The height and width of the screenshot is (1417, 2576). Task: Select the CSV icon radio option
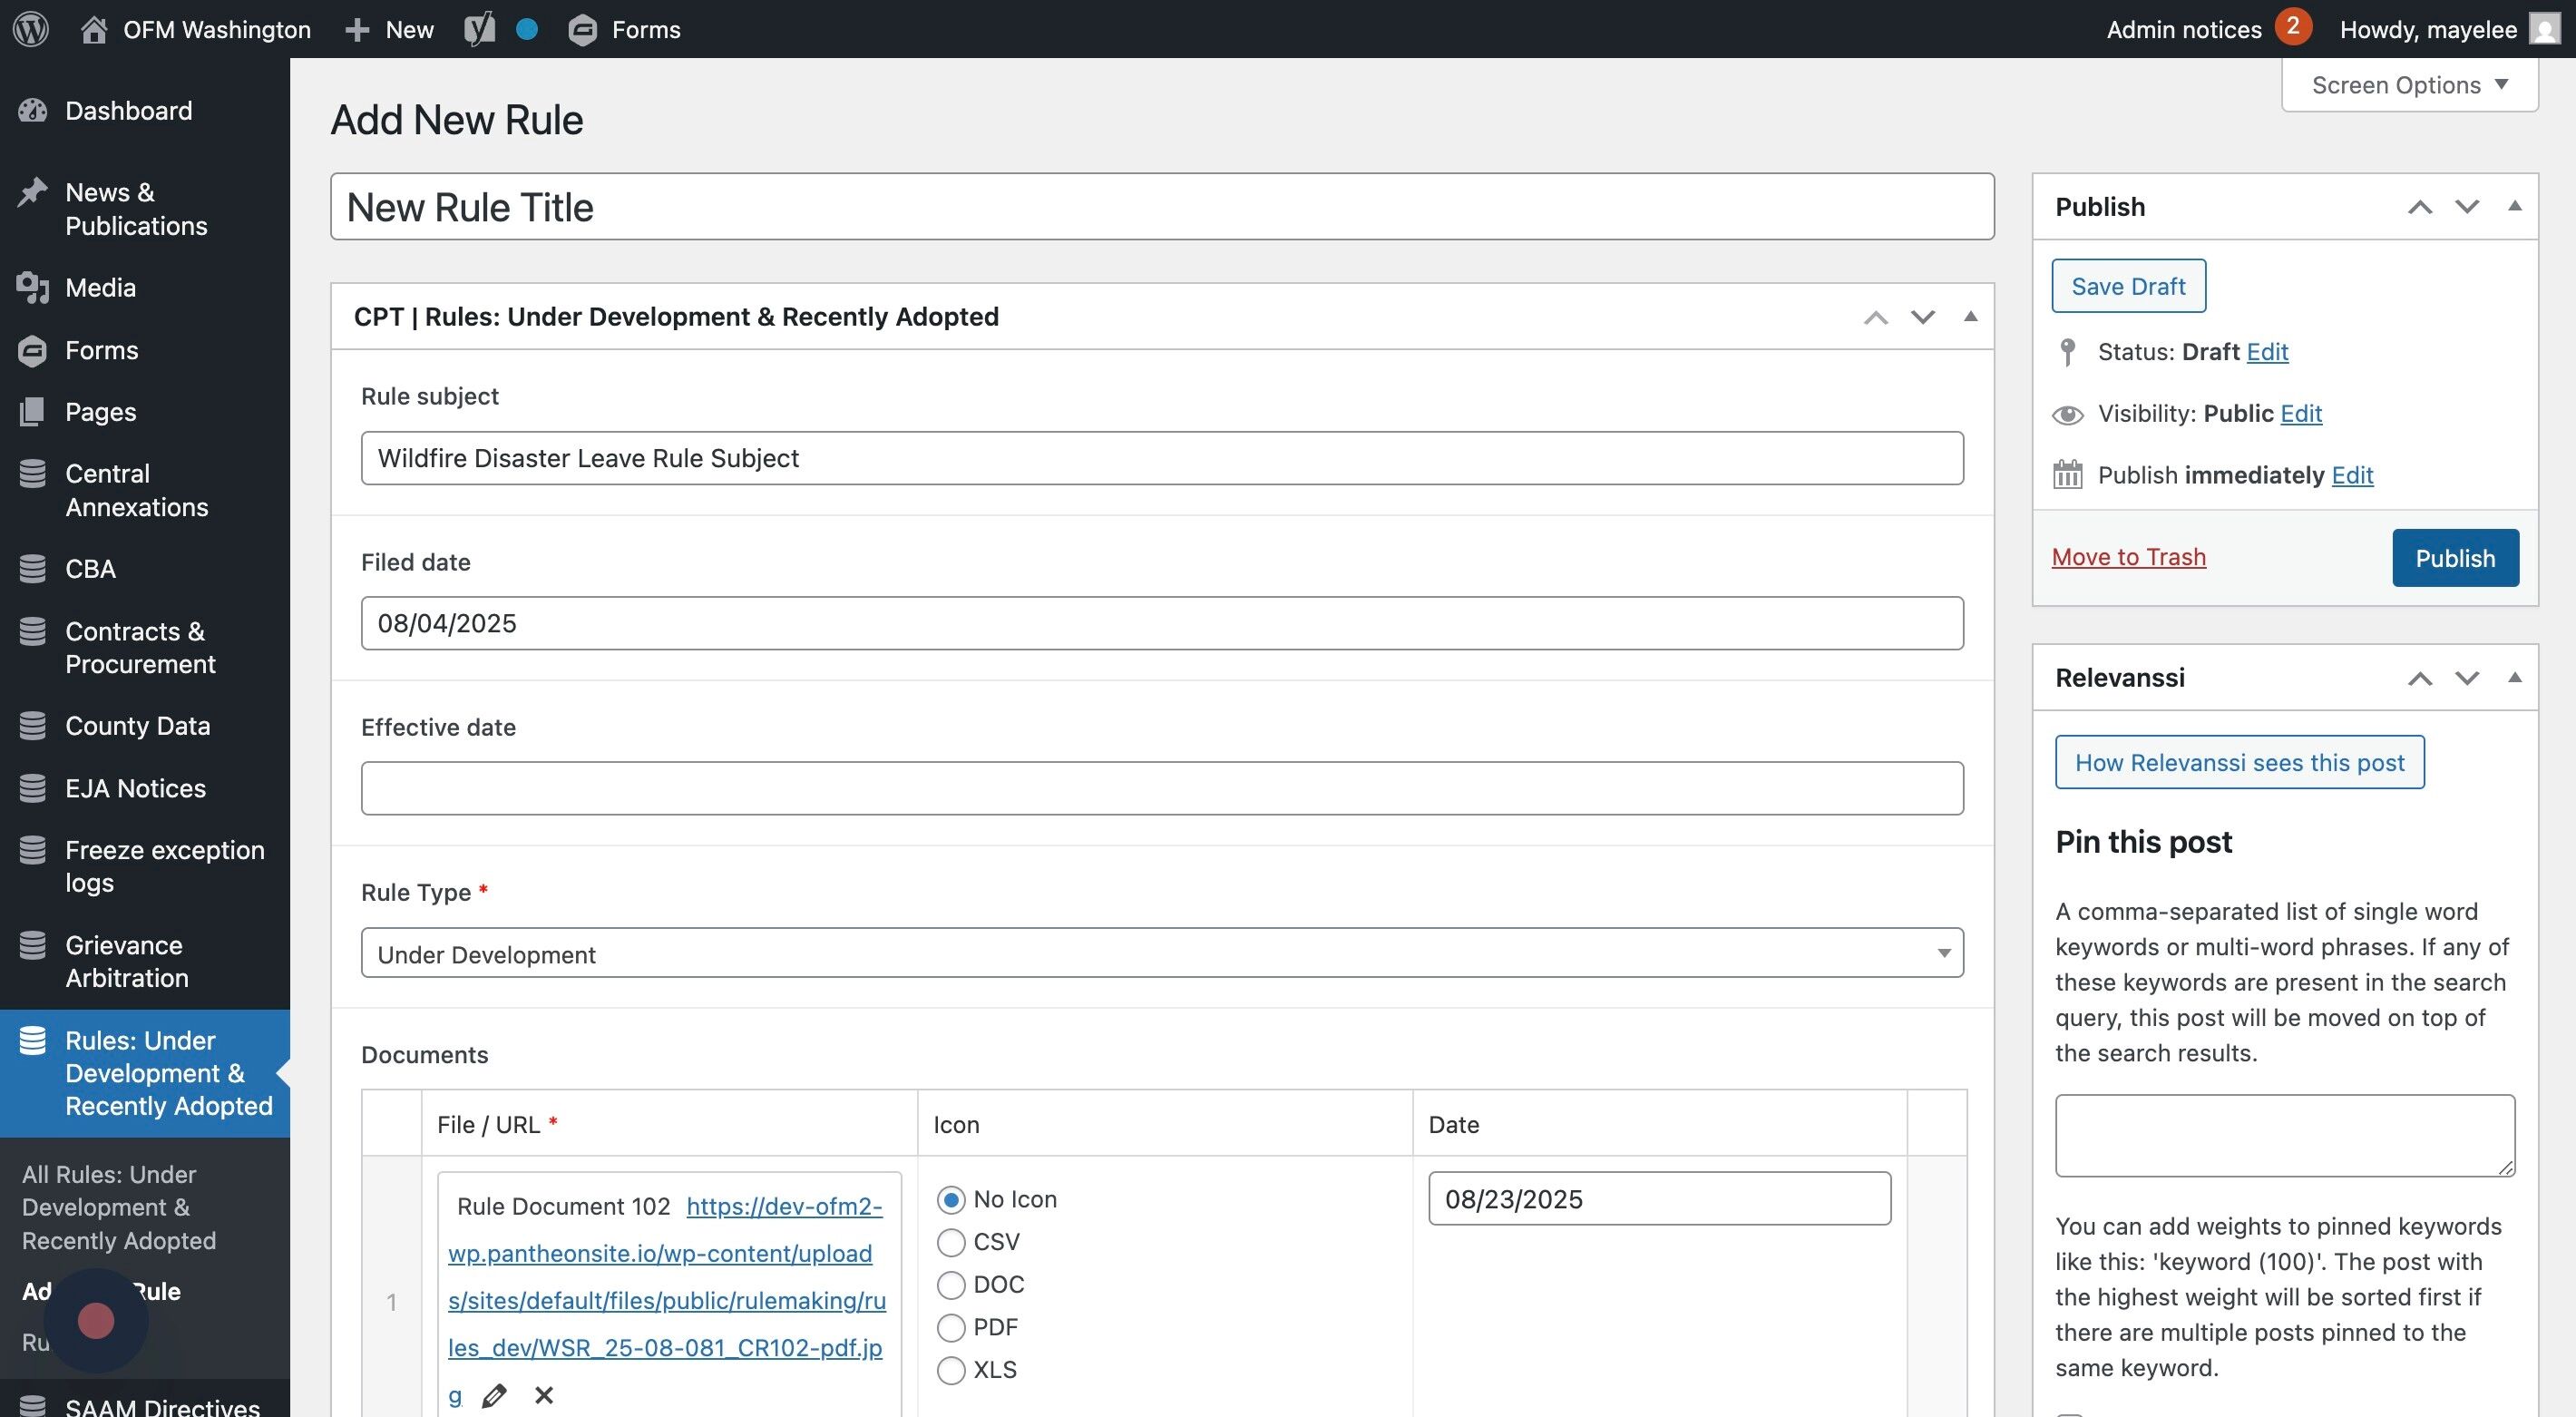[x=951, y=1242]
